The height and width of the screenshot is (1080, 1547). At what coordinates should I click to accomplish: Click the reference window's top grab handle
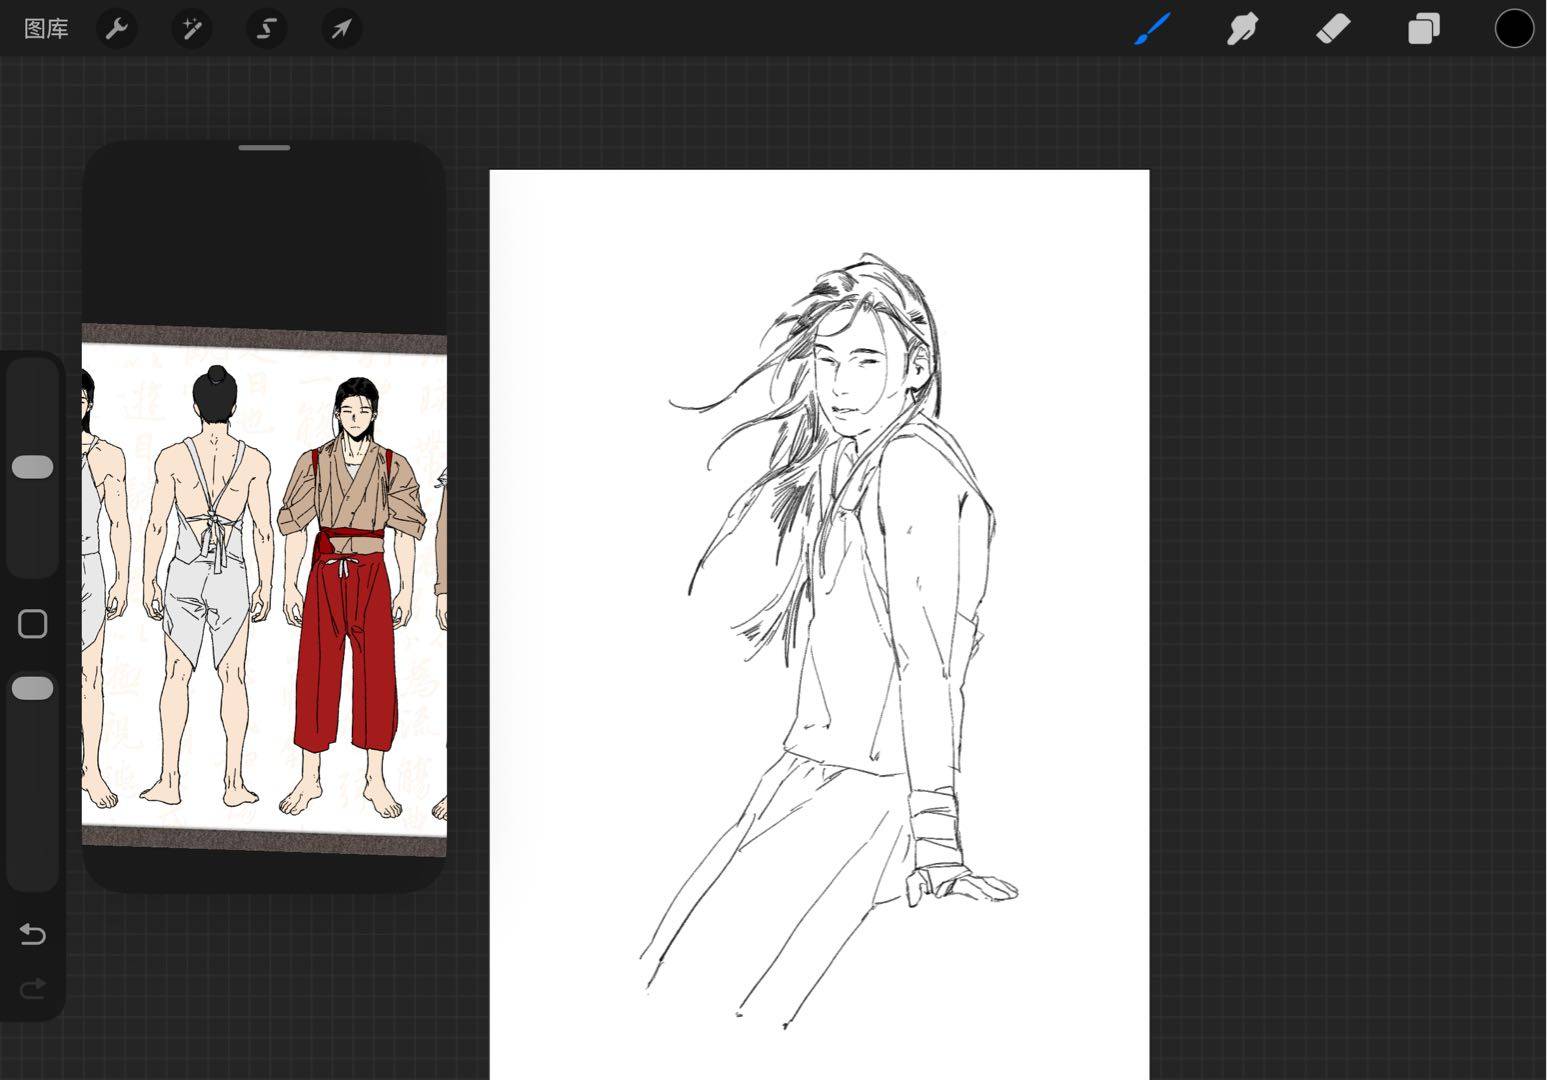tap(264, 148)
